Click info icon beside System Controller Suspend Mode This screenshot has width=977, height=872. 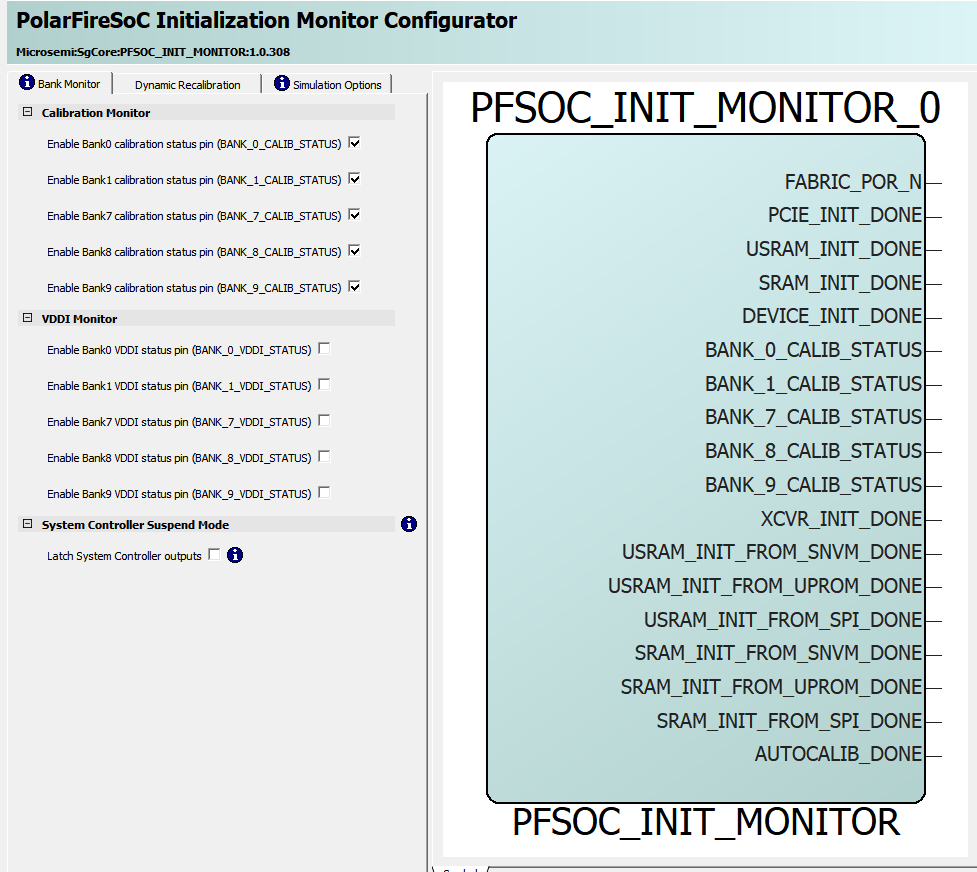(x=408, y=524)
